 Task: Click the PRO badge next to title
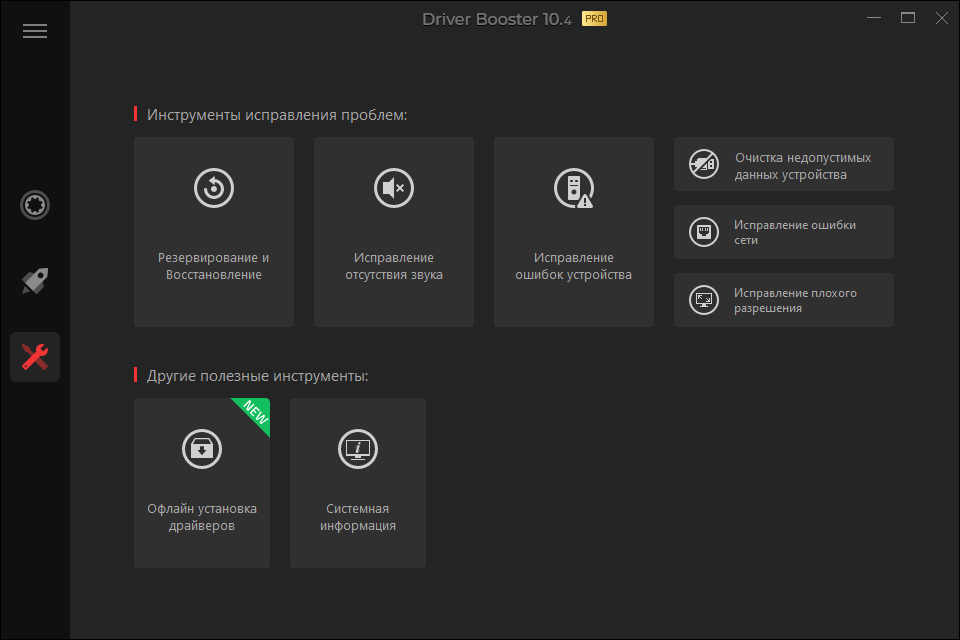pos(594,18)
